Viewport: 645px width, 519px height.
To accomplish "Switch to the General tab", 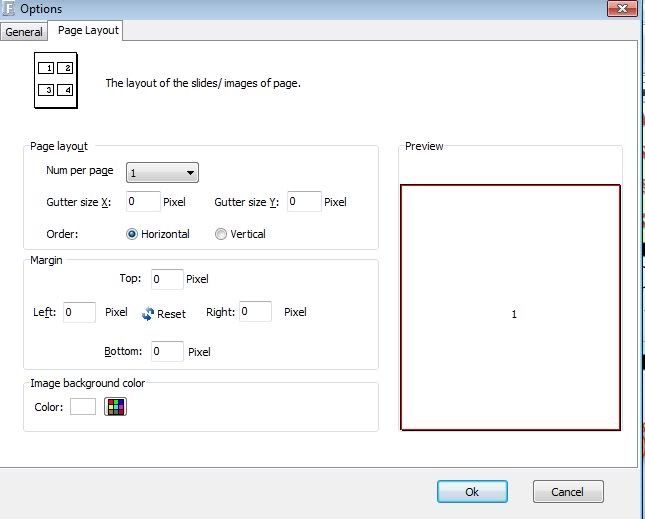I will pyautogui.click(x=24, y=32).
